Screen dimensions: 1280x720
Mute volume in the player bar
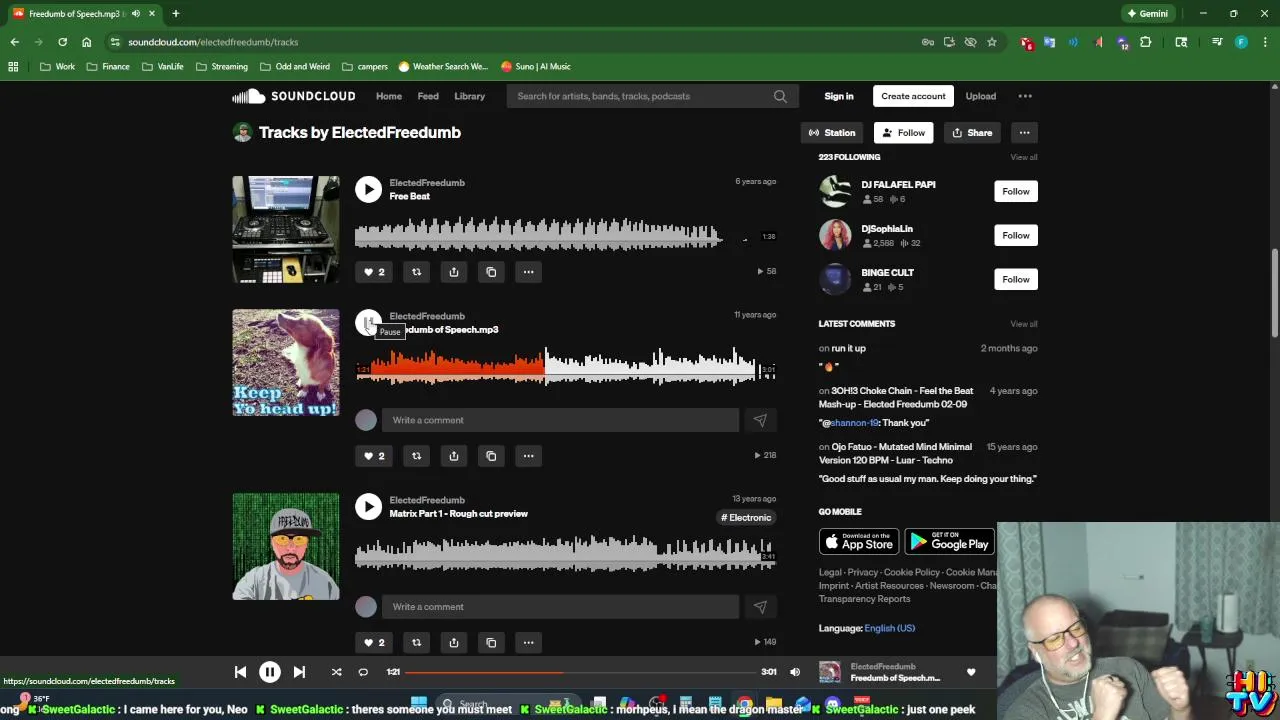[795, 672]
